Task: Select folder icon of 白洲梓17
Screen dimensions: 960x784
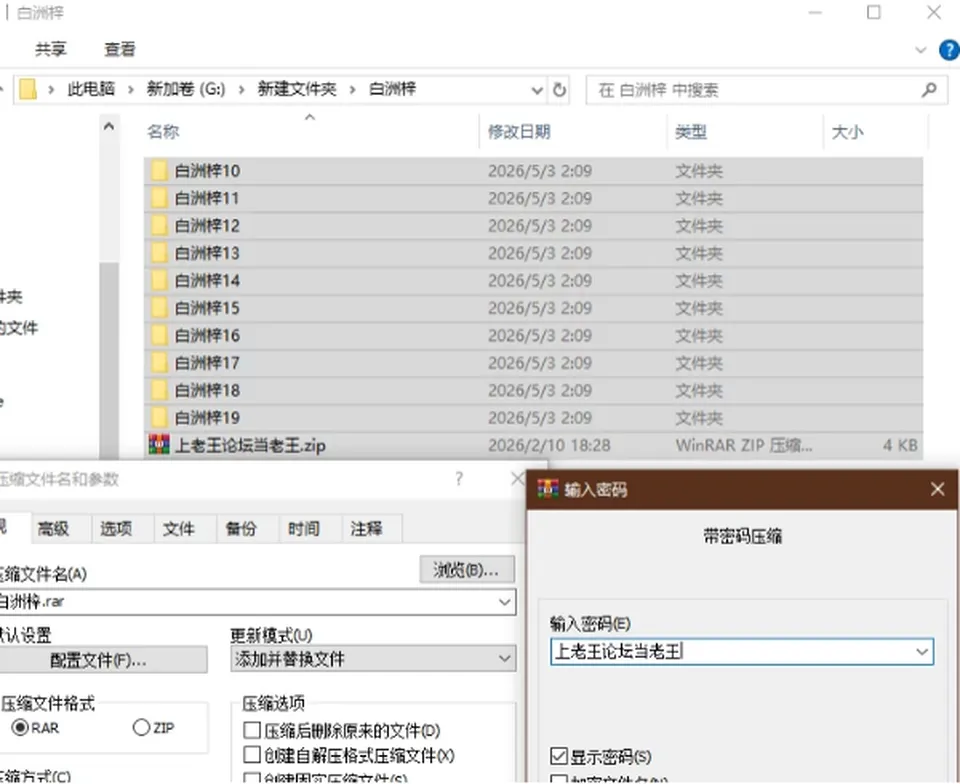Action: (159, 363)
